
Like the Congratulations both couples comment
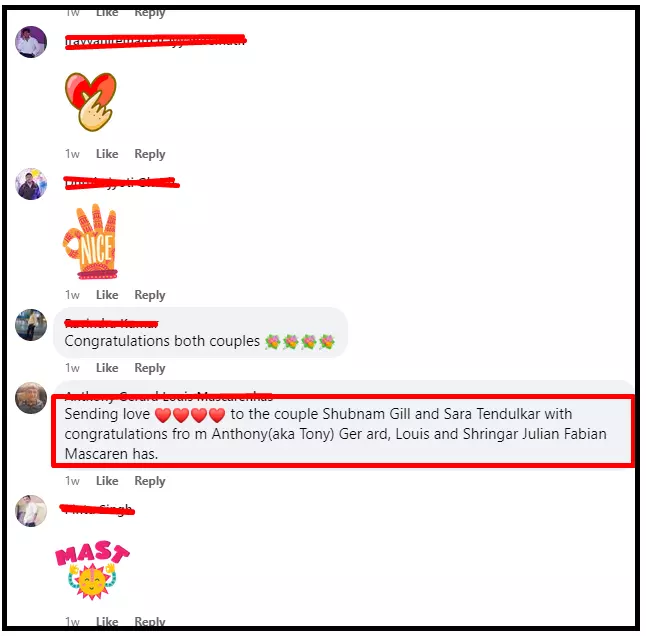click(107, 368)
